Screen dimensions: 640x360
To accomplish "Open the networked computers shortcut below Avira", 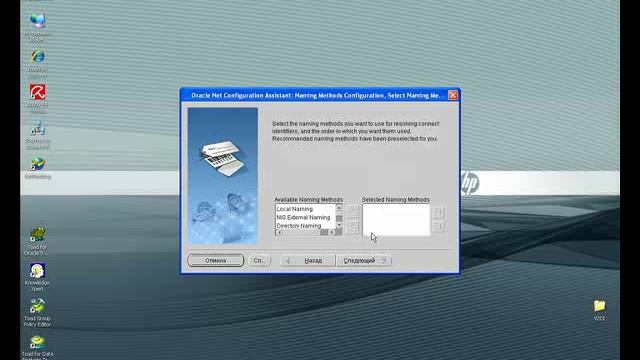I will pos(38,134).
